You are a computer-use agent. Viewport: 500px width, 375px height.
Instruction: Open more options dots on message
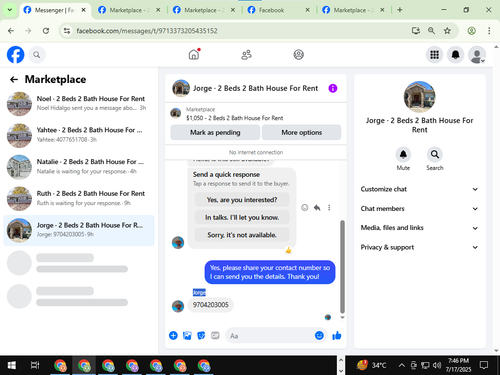point(329,208)
